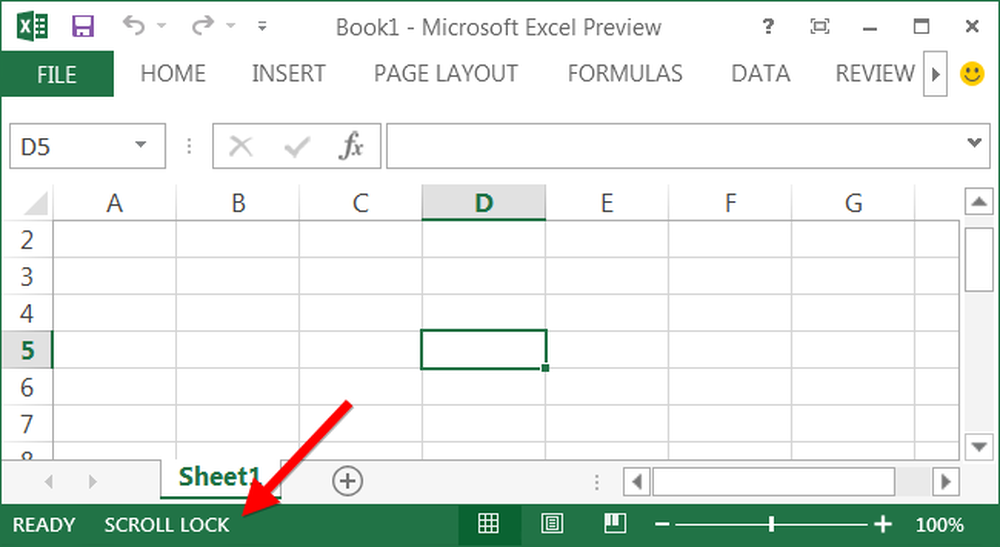The height and width of the screenshot is (547, 1000).
Task: Switch to Page Layout view
Action: (x=552, y=524)
